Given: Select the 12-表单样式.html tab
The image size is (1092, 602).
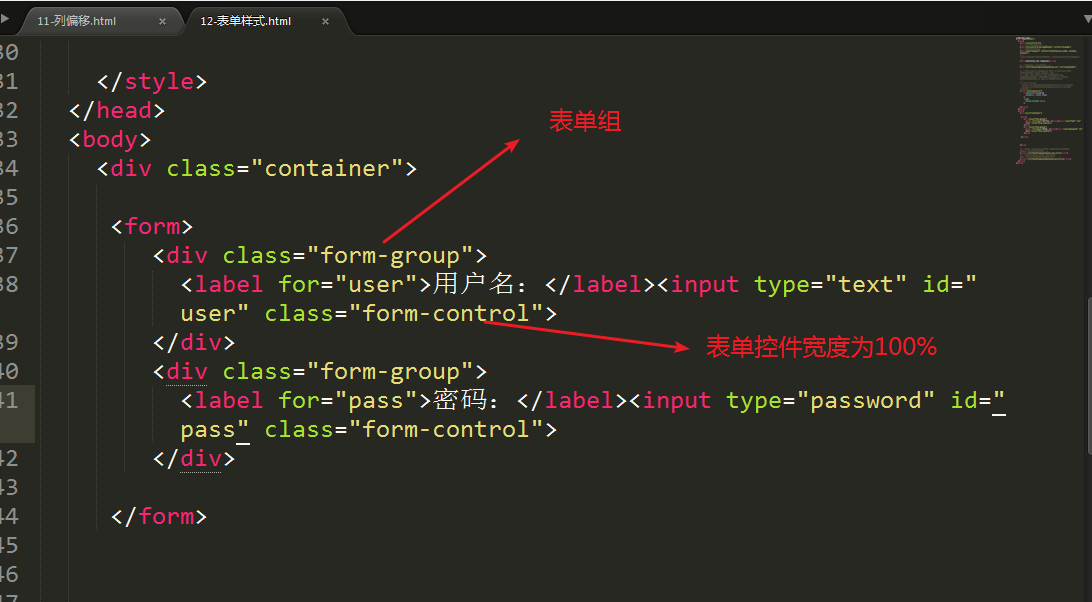Looking at the screenshot, I should 246,22.
